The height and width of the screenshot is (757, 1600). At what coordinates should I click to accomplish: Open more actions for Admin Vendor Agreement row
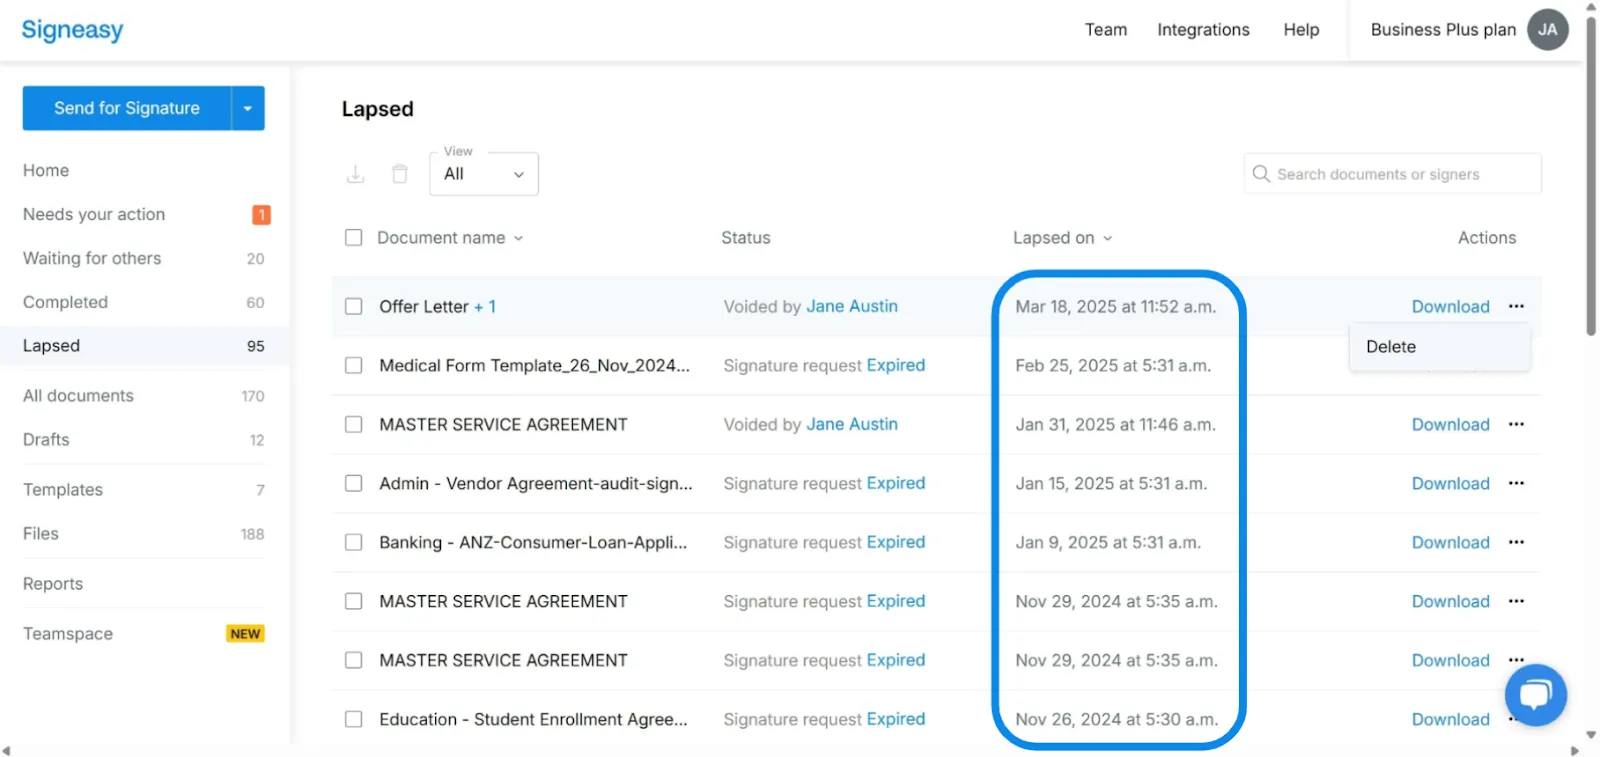click(1516, 483)
